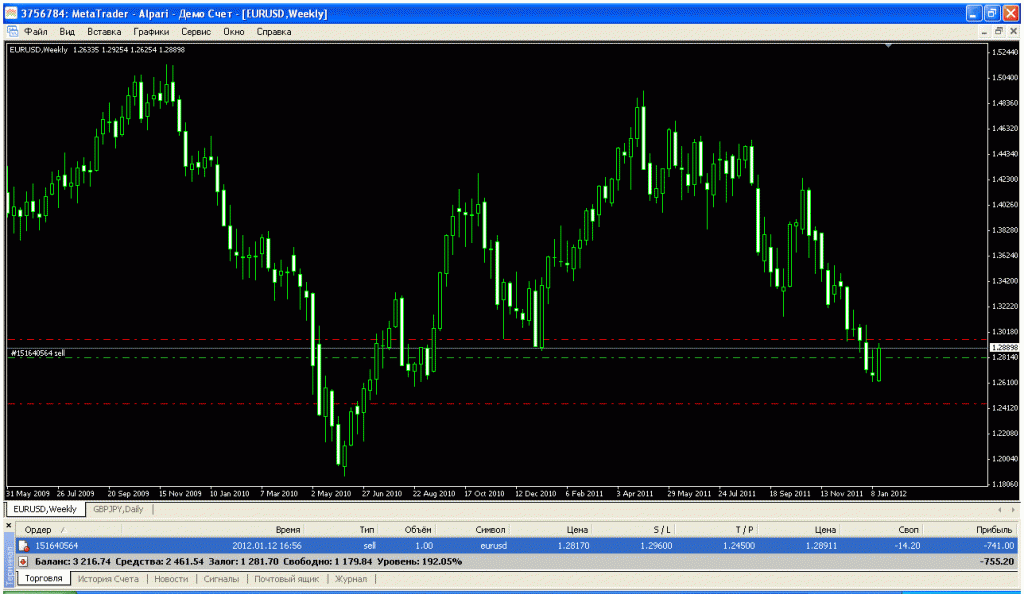Click the balance row icon before Баланс
This screenshot has height=594, width=1024.
click(23, 562)
